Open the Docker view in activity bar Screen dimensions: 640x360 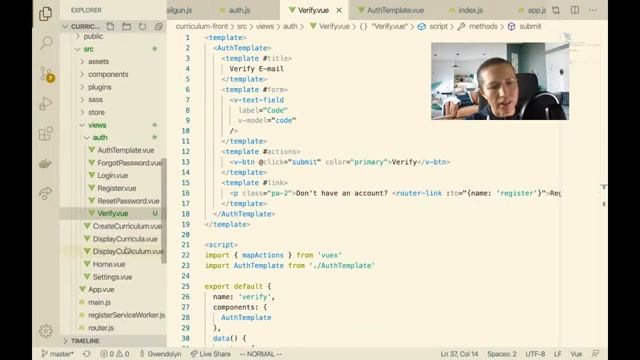(x=45, y=164)
